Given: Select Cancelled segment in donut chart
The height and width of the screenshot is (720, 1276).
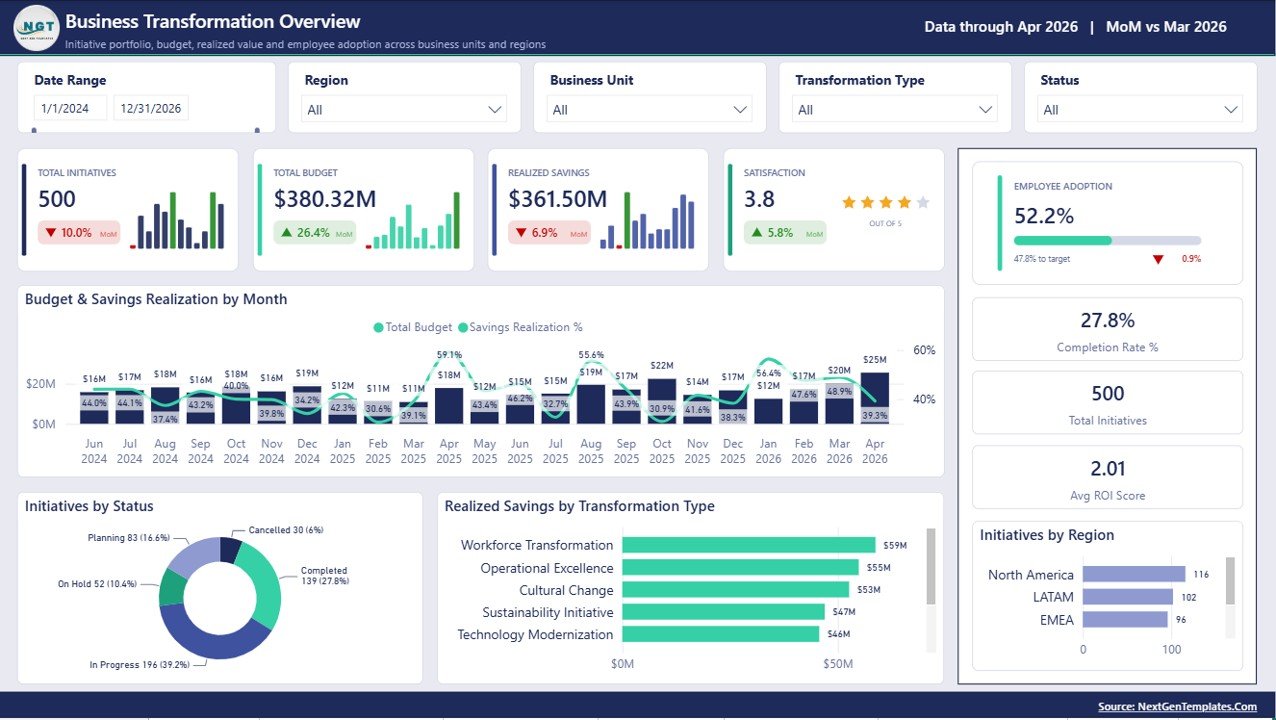Looking at the screenshot, I should (230, 549).
